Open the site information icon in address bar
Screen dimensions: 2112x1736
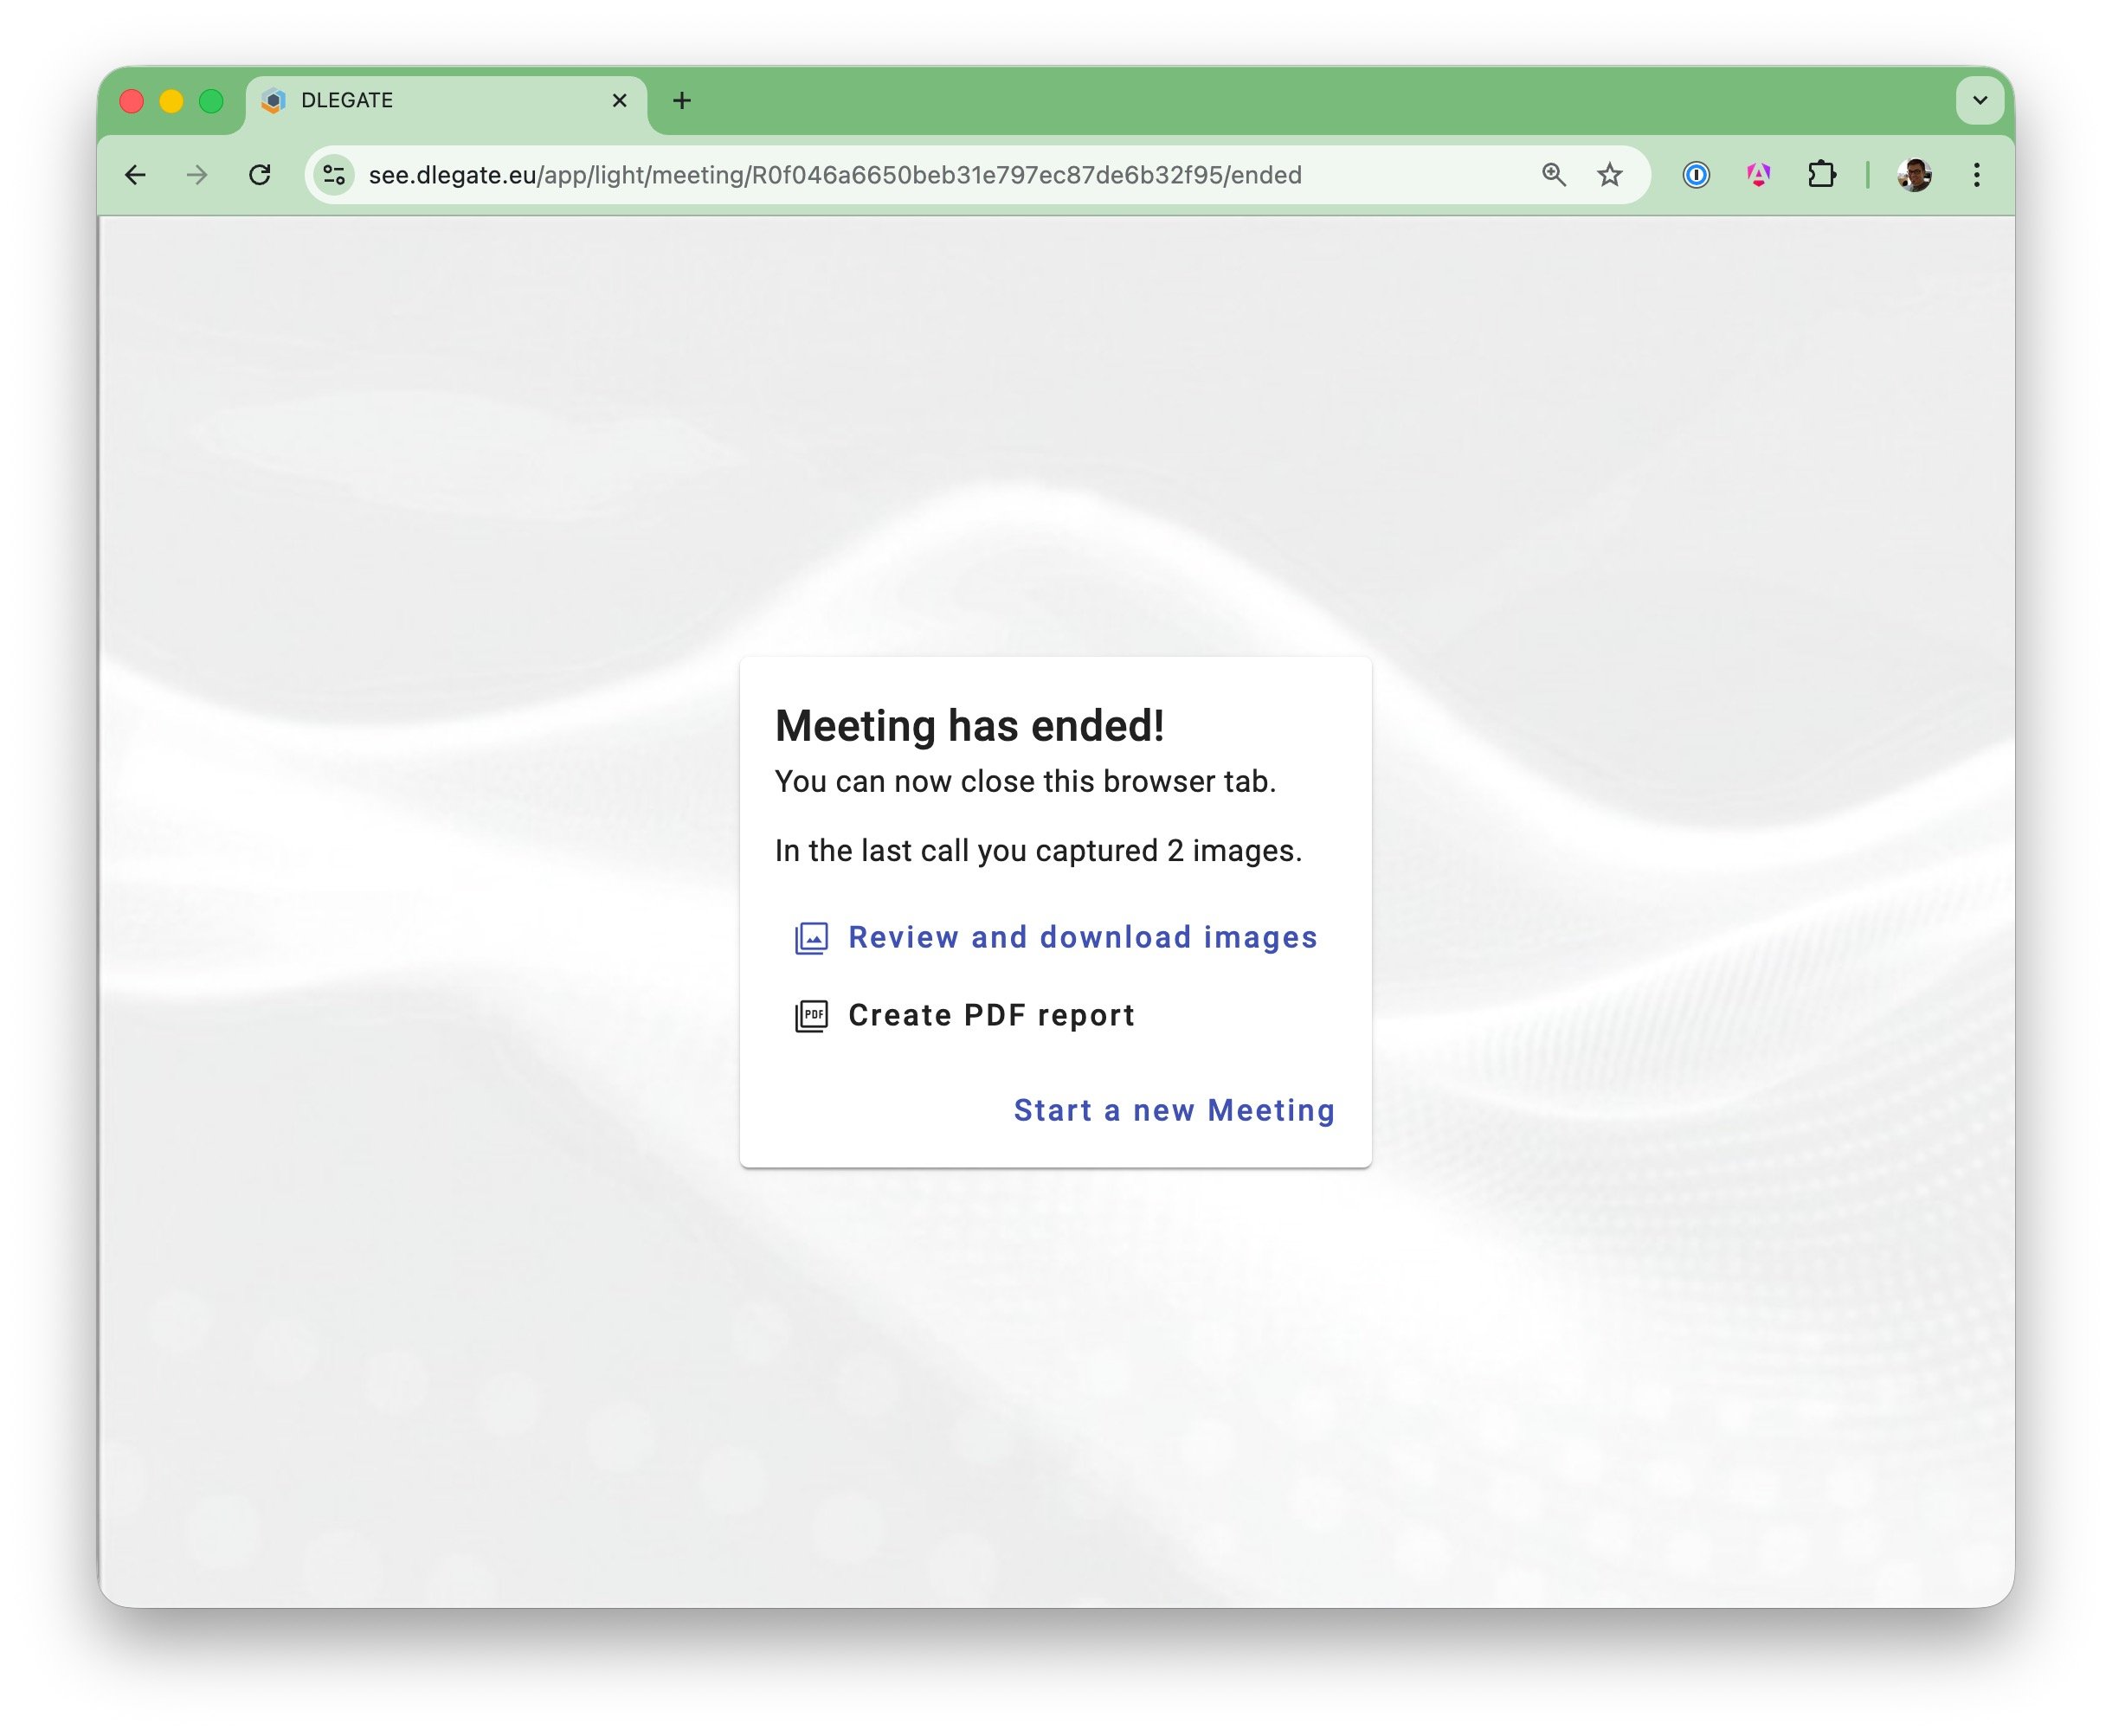(x=334, y=175)
